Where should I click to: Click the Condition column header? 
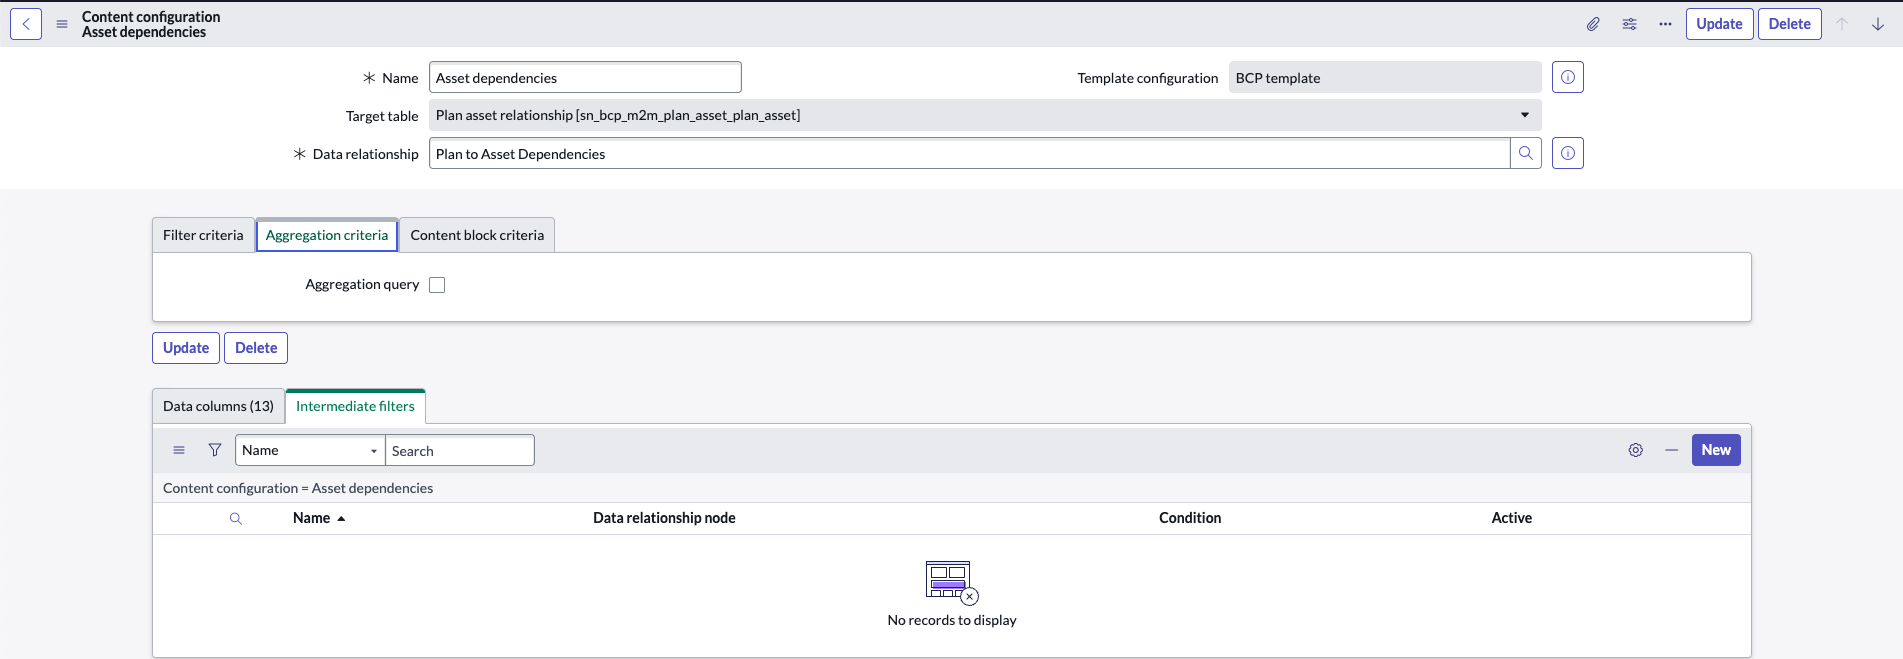pyautogui.click(x=1190, y=518)
